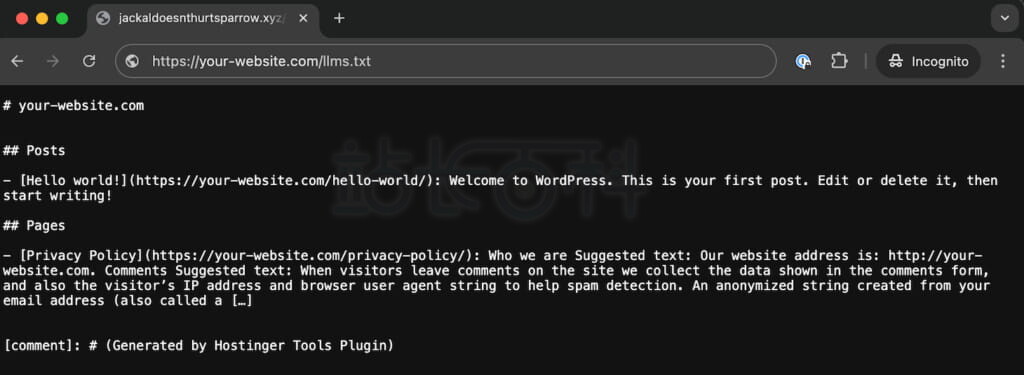The height and width of the screenshot is (375, 1024).
Task: Open Chrome three-dot menu
Action: 1003,61
